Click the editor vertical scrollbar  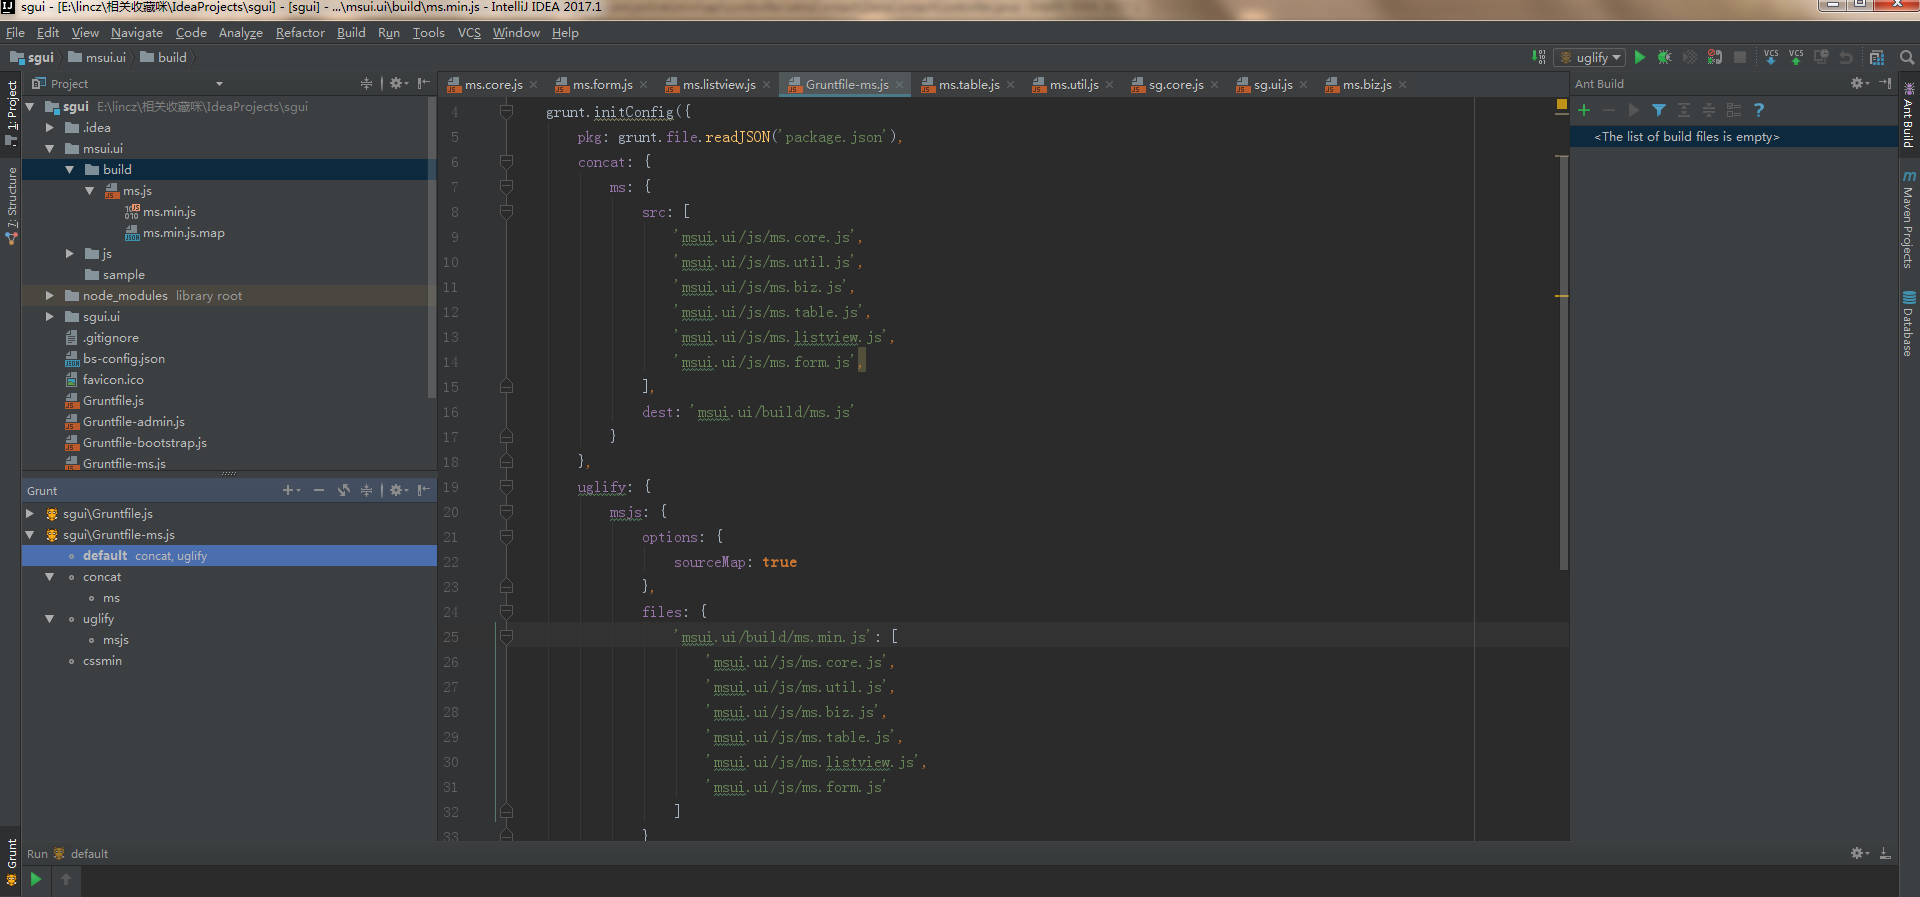click(x=1563, y=362)
